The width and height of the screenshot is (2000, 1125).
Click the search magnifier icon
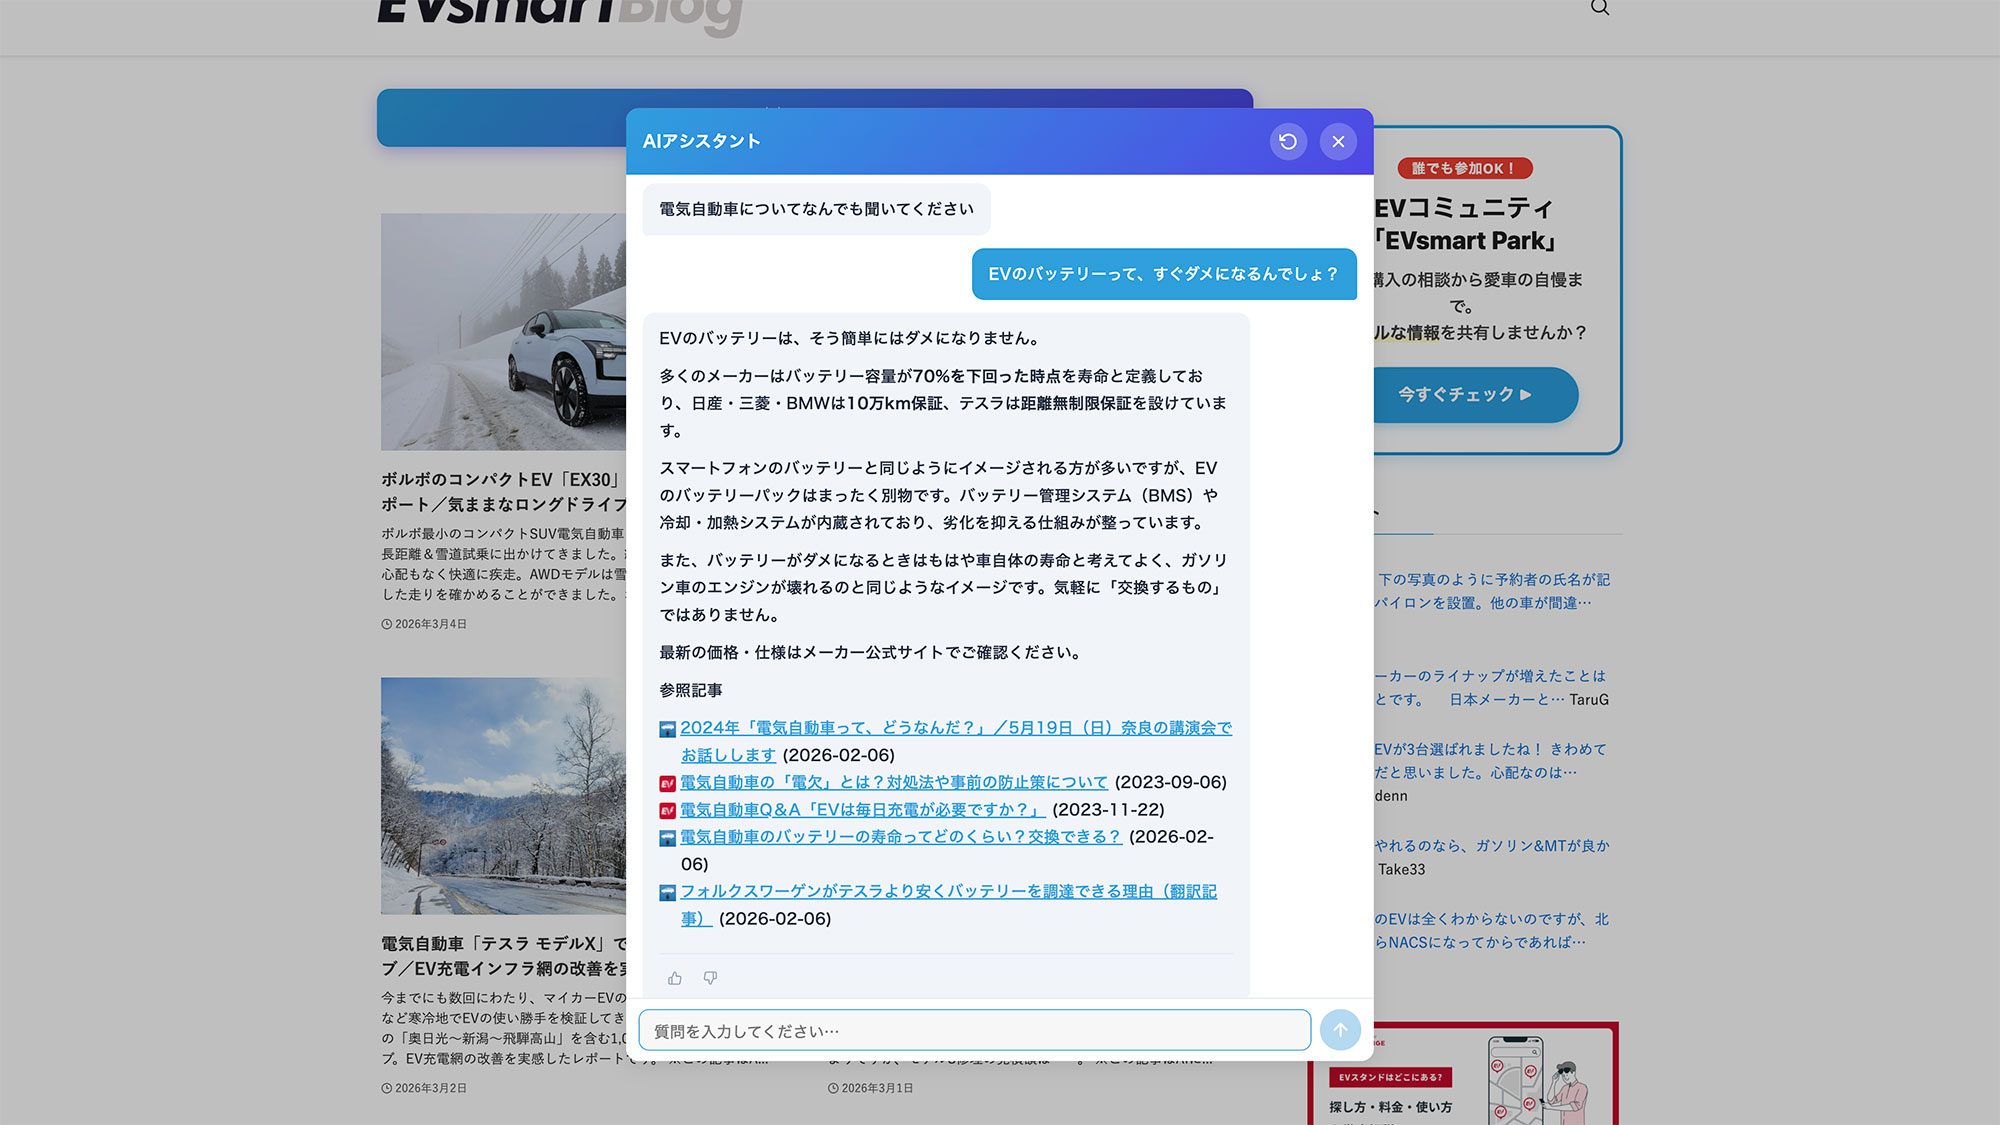click(x=1600, y=8)
